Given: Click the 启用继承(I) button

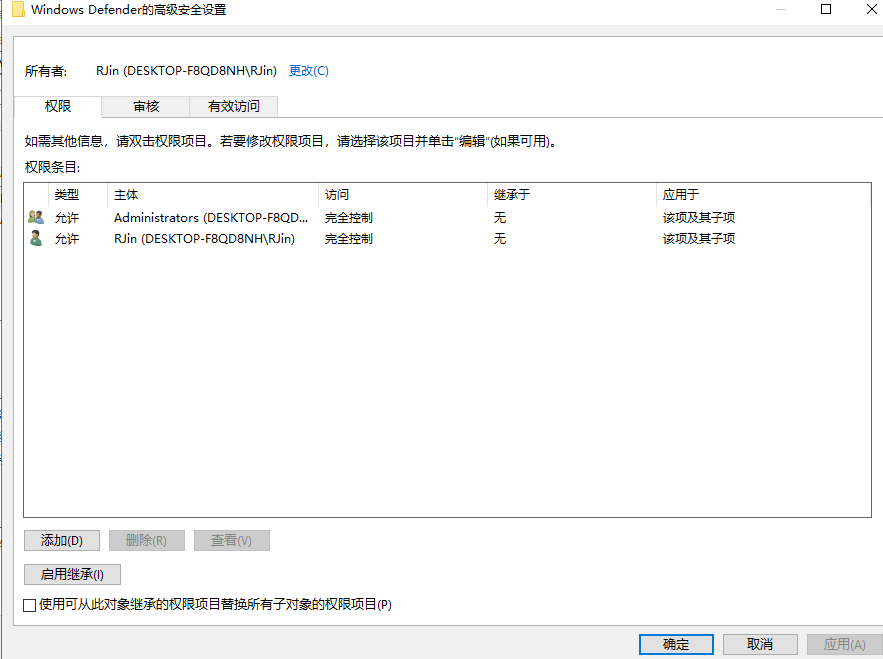Looking at the screenshot, I should pyautogui.click(x=72, y=575).
